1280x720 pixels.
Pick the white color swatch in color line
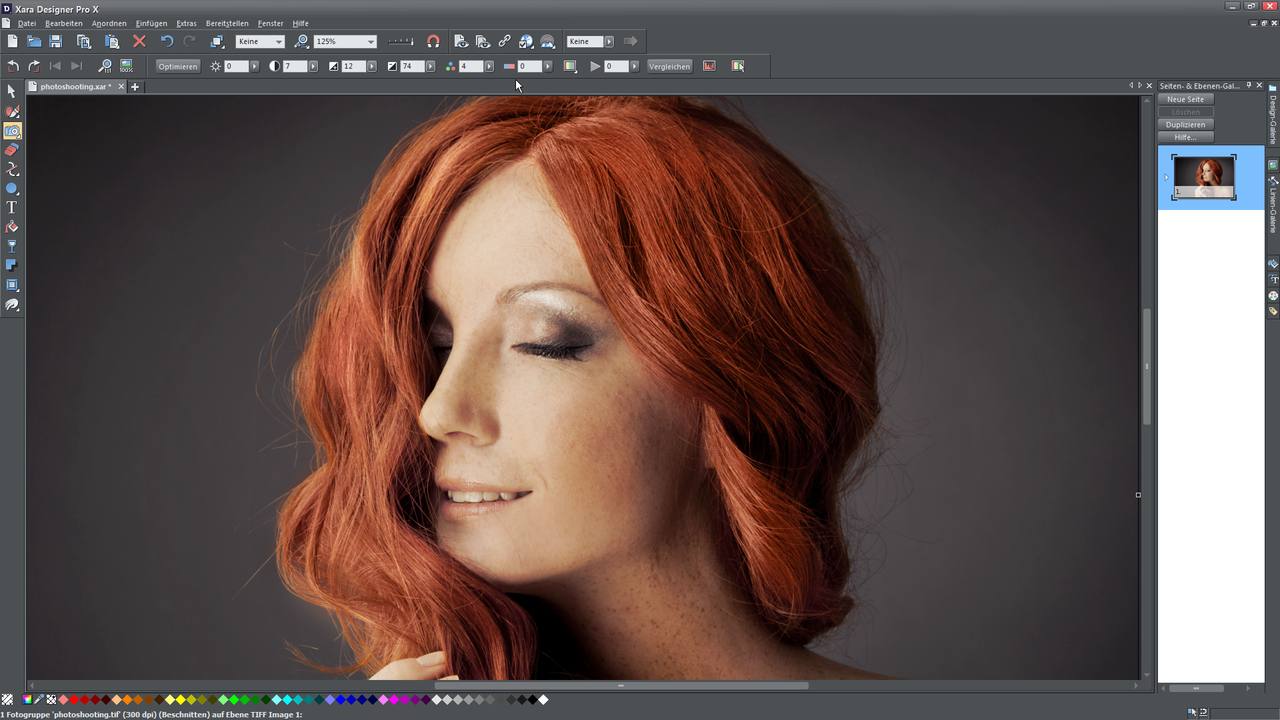click(543, 700)
